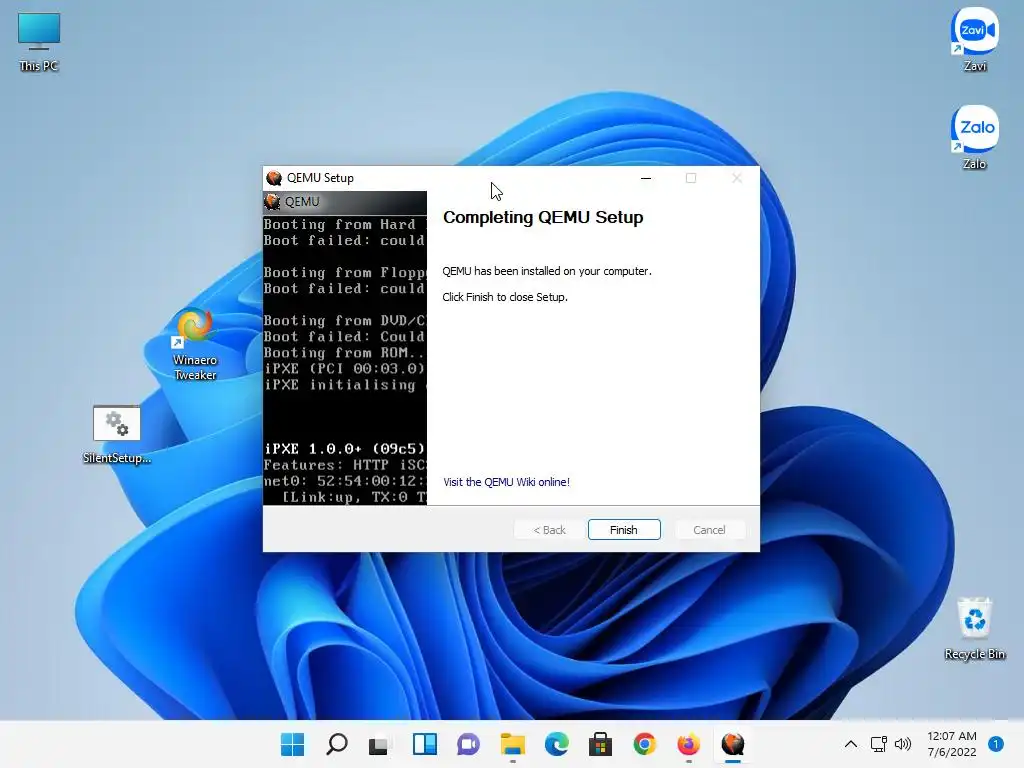This screenshot has width=1024, height=768.
Task: Open Task View from taskbar
Action: tap(379, 744)
